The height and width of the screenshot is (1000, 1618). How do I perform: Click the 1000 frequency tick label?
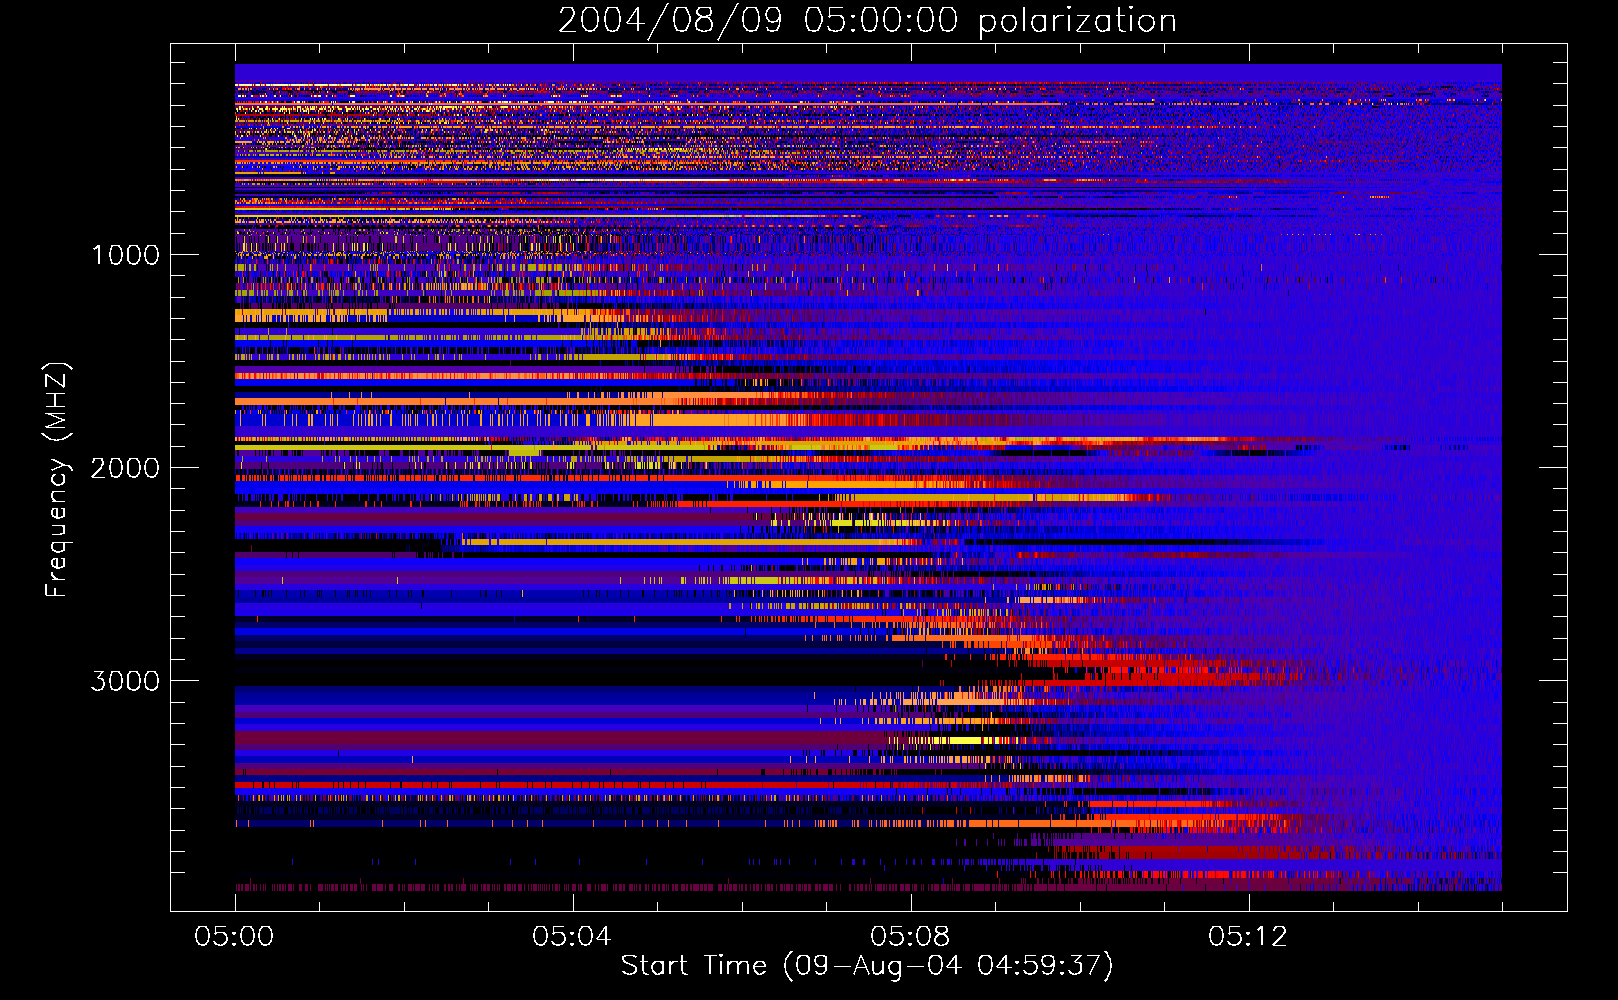pos(125,255)
